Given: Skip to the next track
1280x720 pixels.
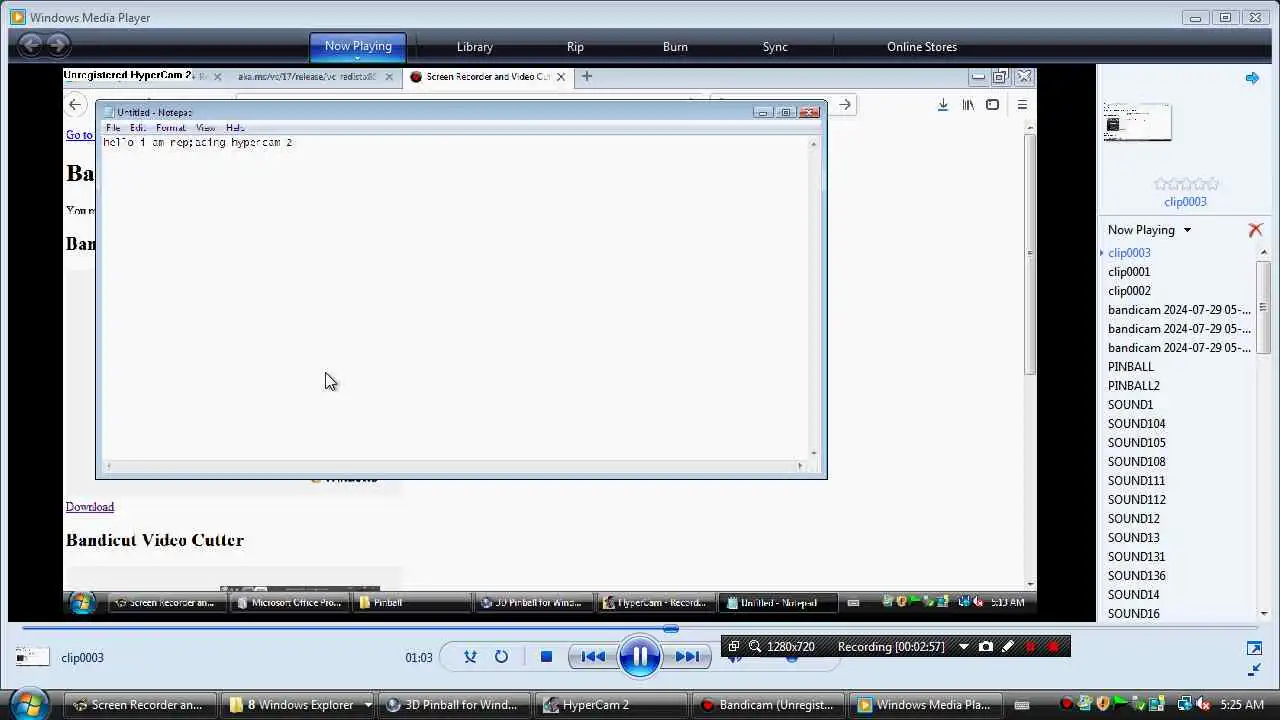Looking at the screenshot, I should [x=686, y=657].
